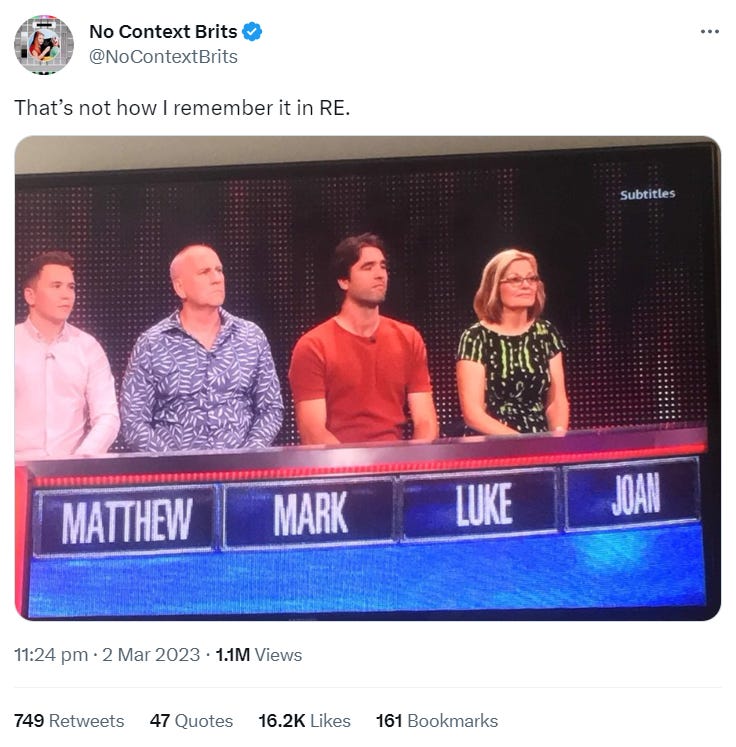The width and height of the screenshot is (736, 747).
Task: Select the tweet text about RE
Action: point(182,108)
